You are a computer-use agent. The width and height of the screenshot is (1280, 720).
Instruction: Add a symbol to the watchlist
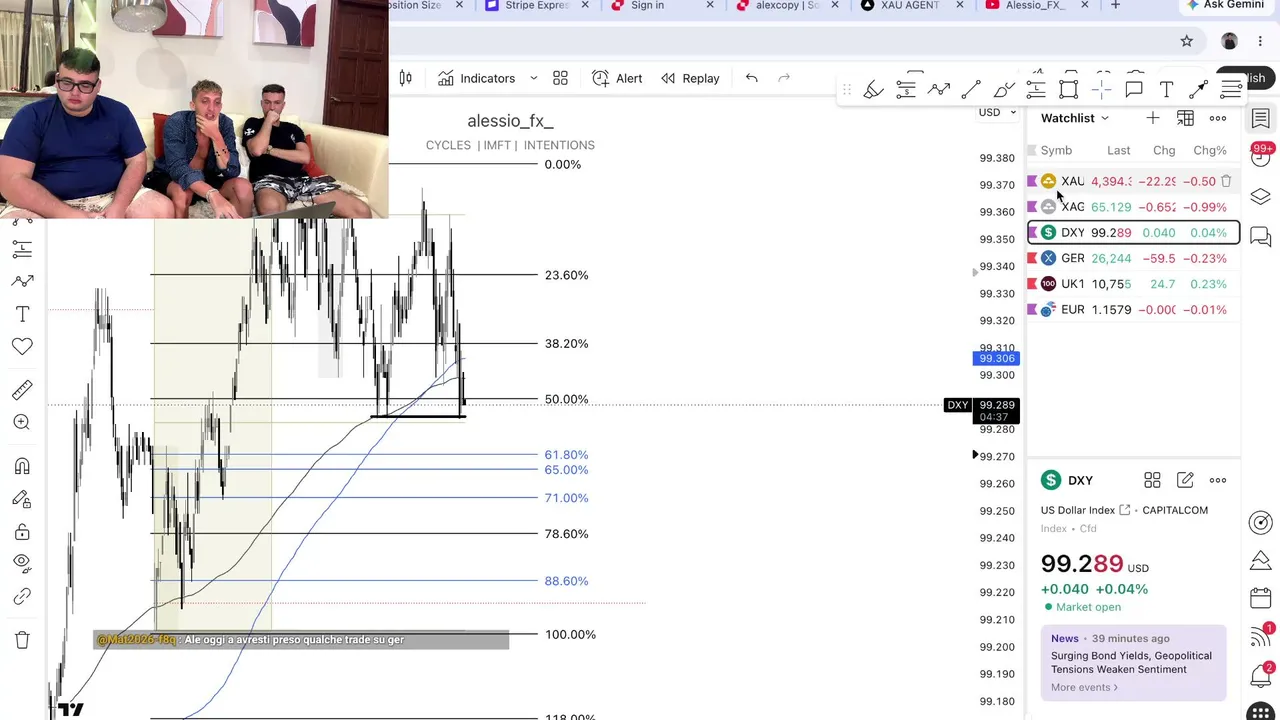(1152, 118)
